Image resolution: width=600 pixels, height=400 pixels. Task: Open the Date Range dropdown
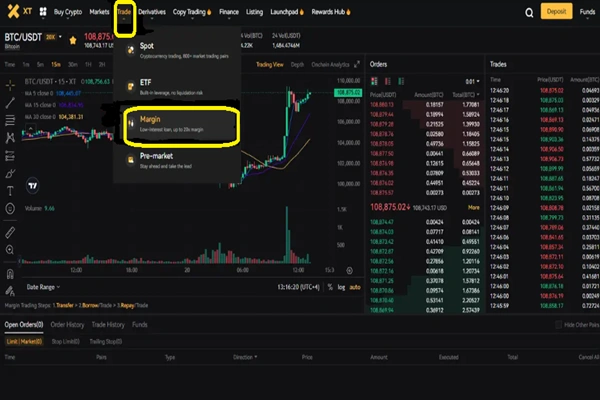(43, 287)
